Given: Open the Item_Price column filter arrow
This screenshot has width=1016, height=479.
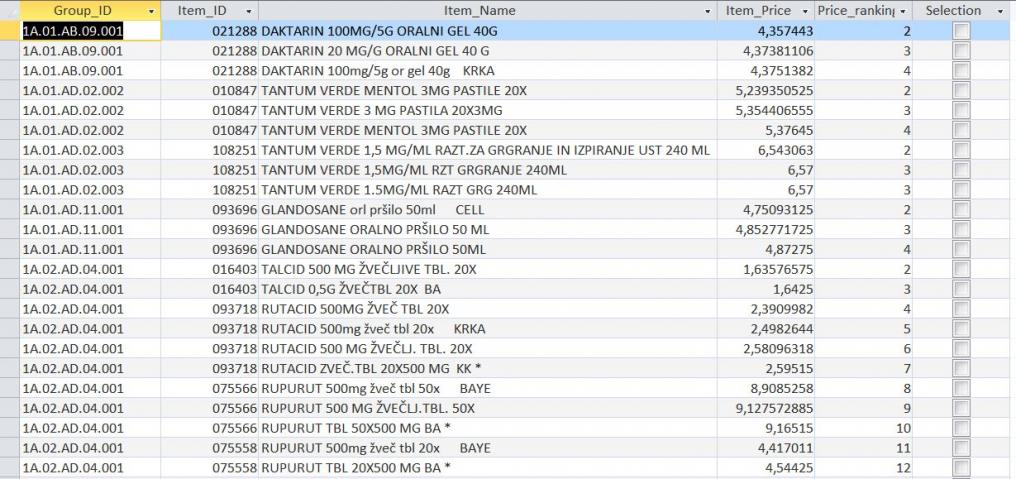Looking at the screenshot, I should click(805, 11).
